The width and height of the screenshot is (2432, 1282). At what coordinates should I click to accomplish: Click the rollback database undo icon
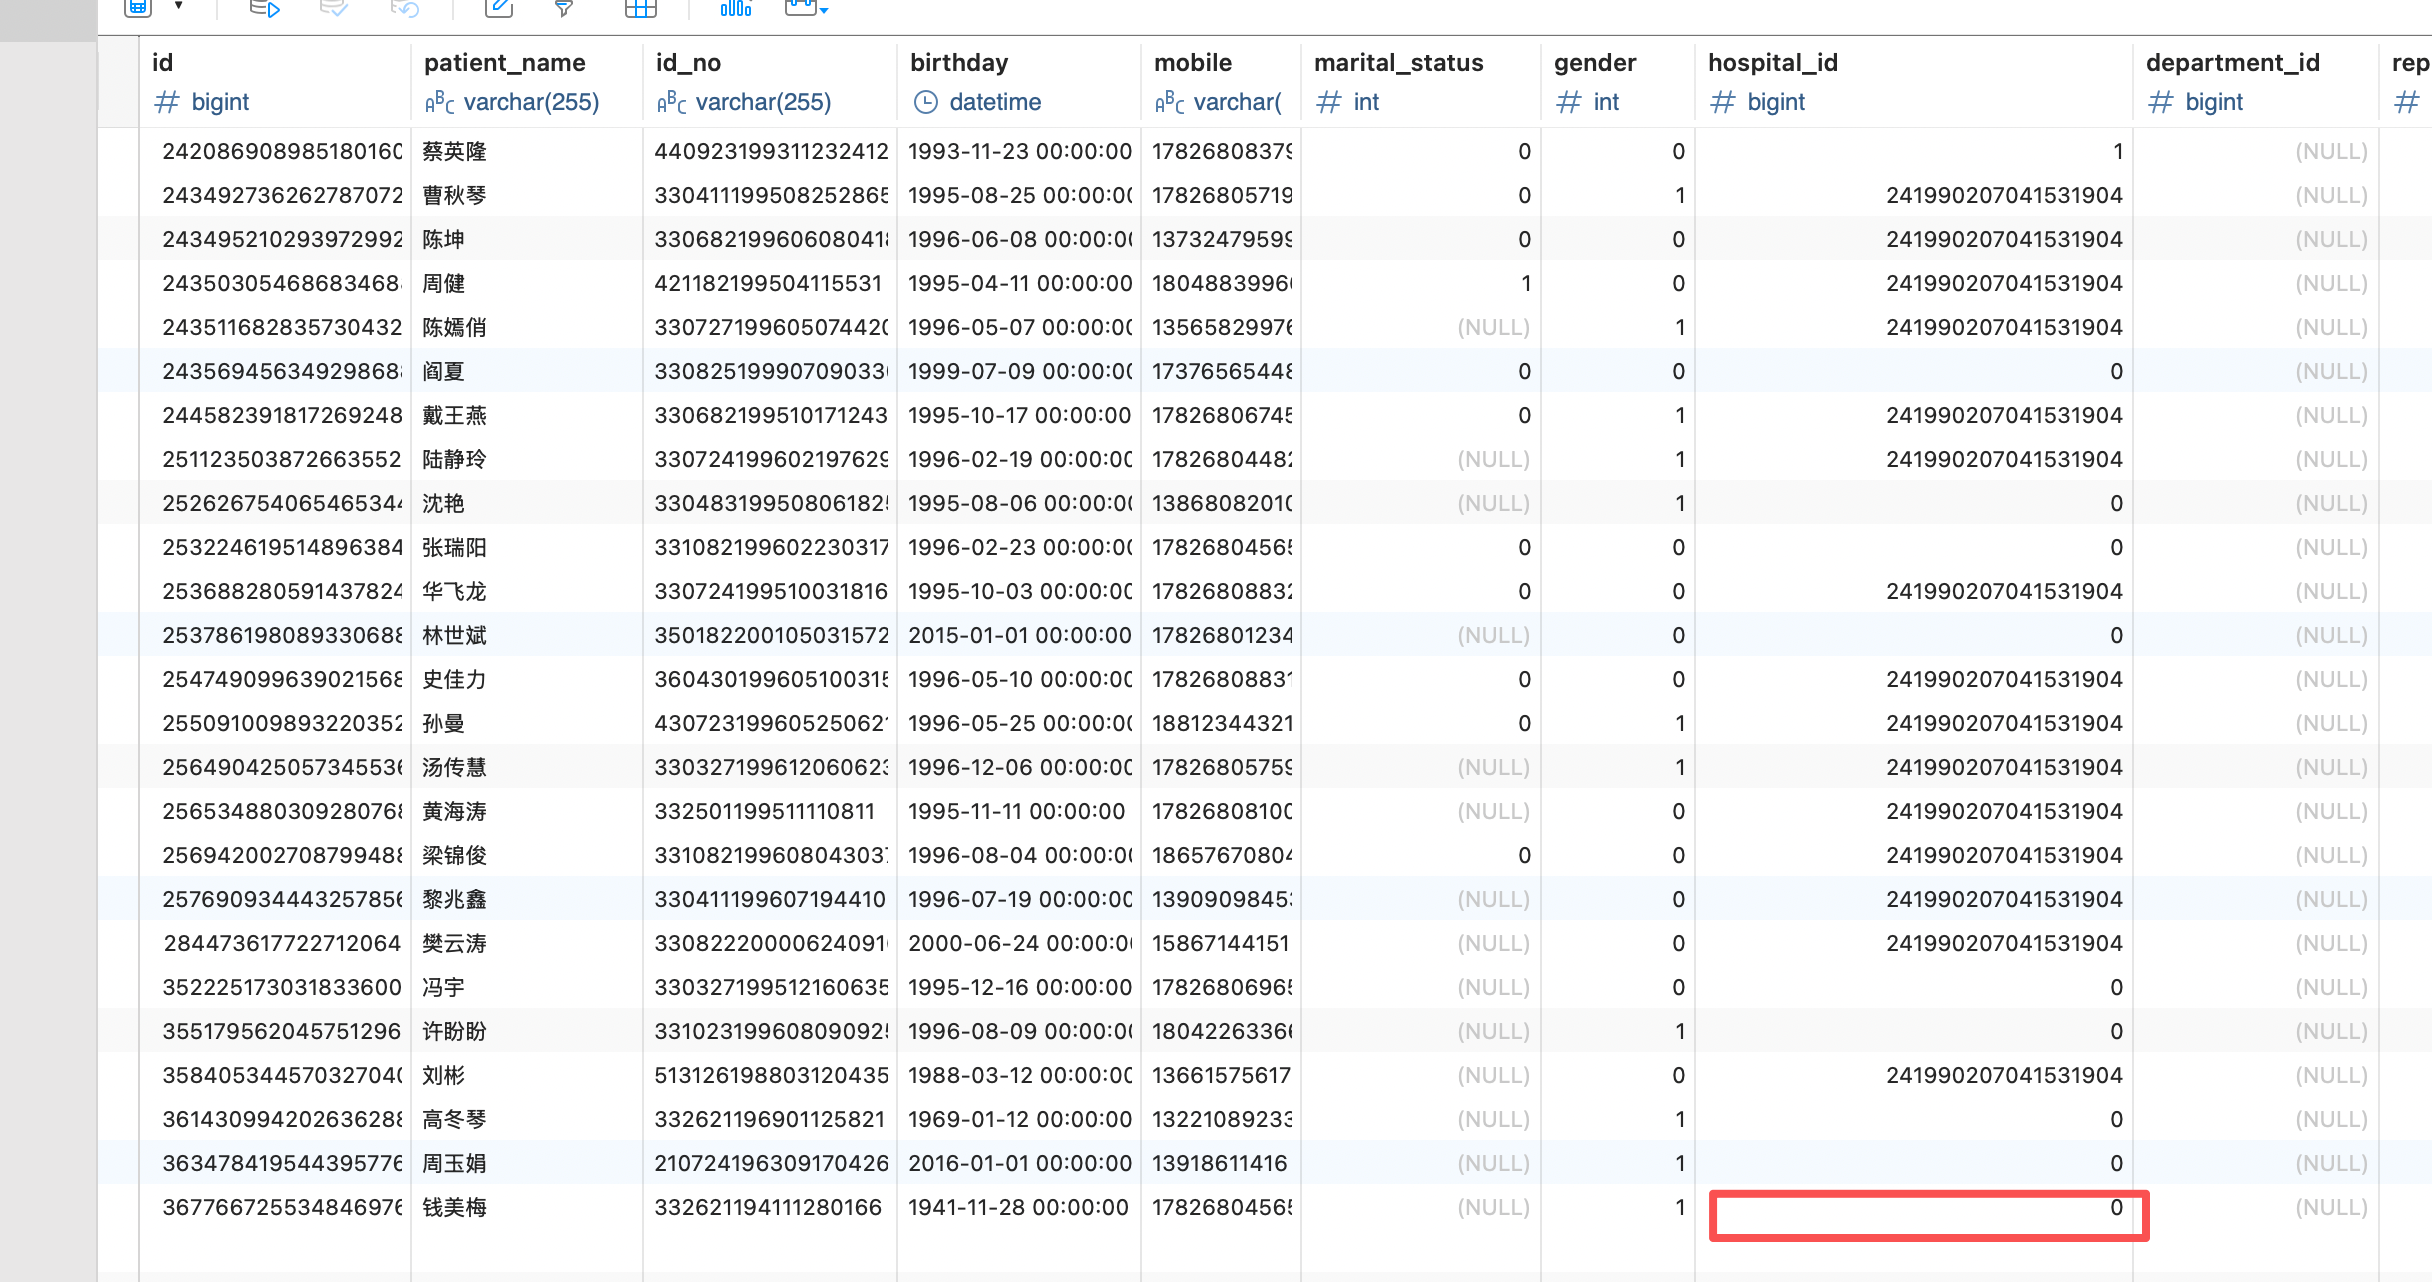coord(405,9)
